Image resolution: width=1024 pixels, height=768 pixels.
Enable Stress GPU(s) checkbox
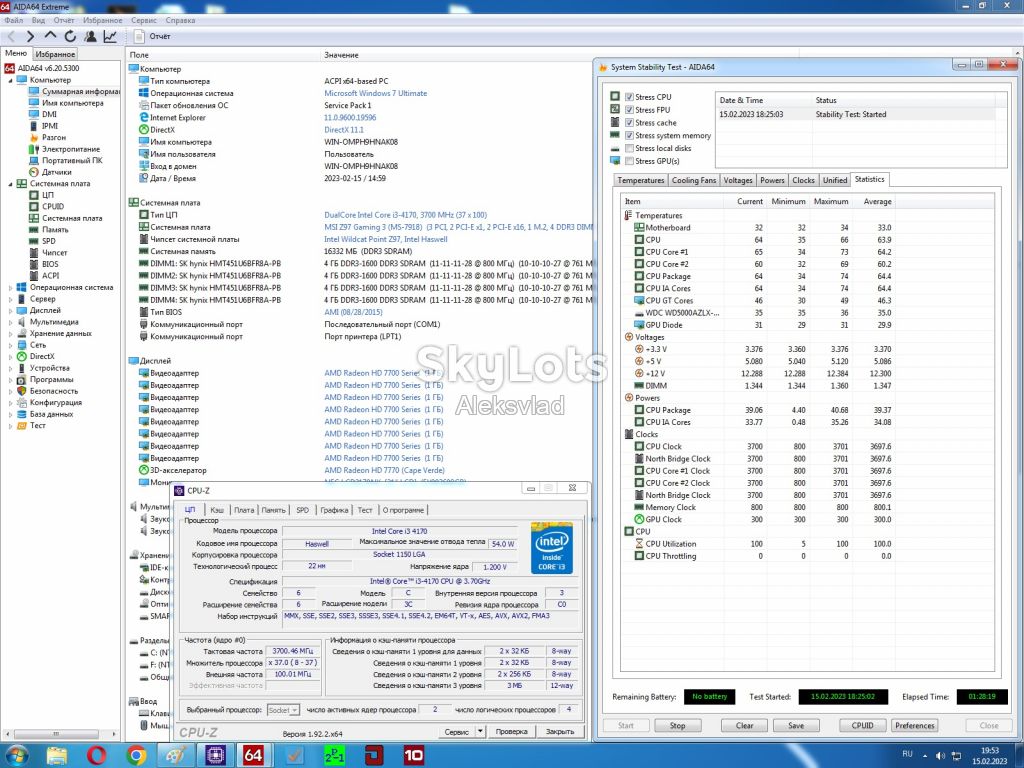629,161
